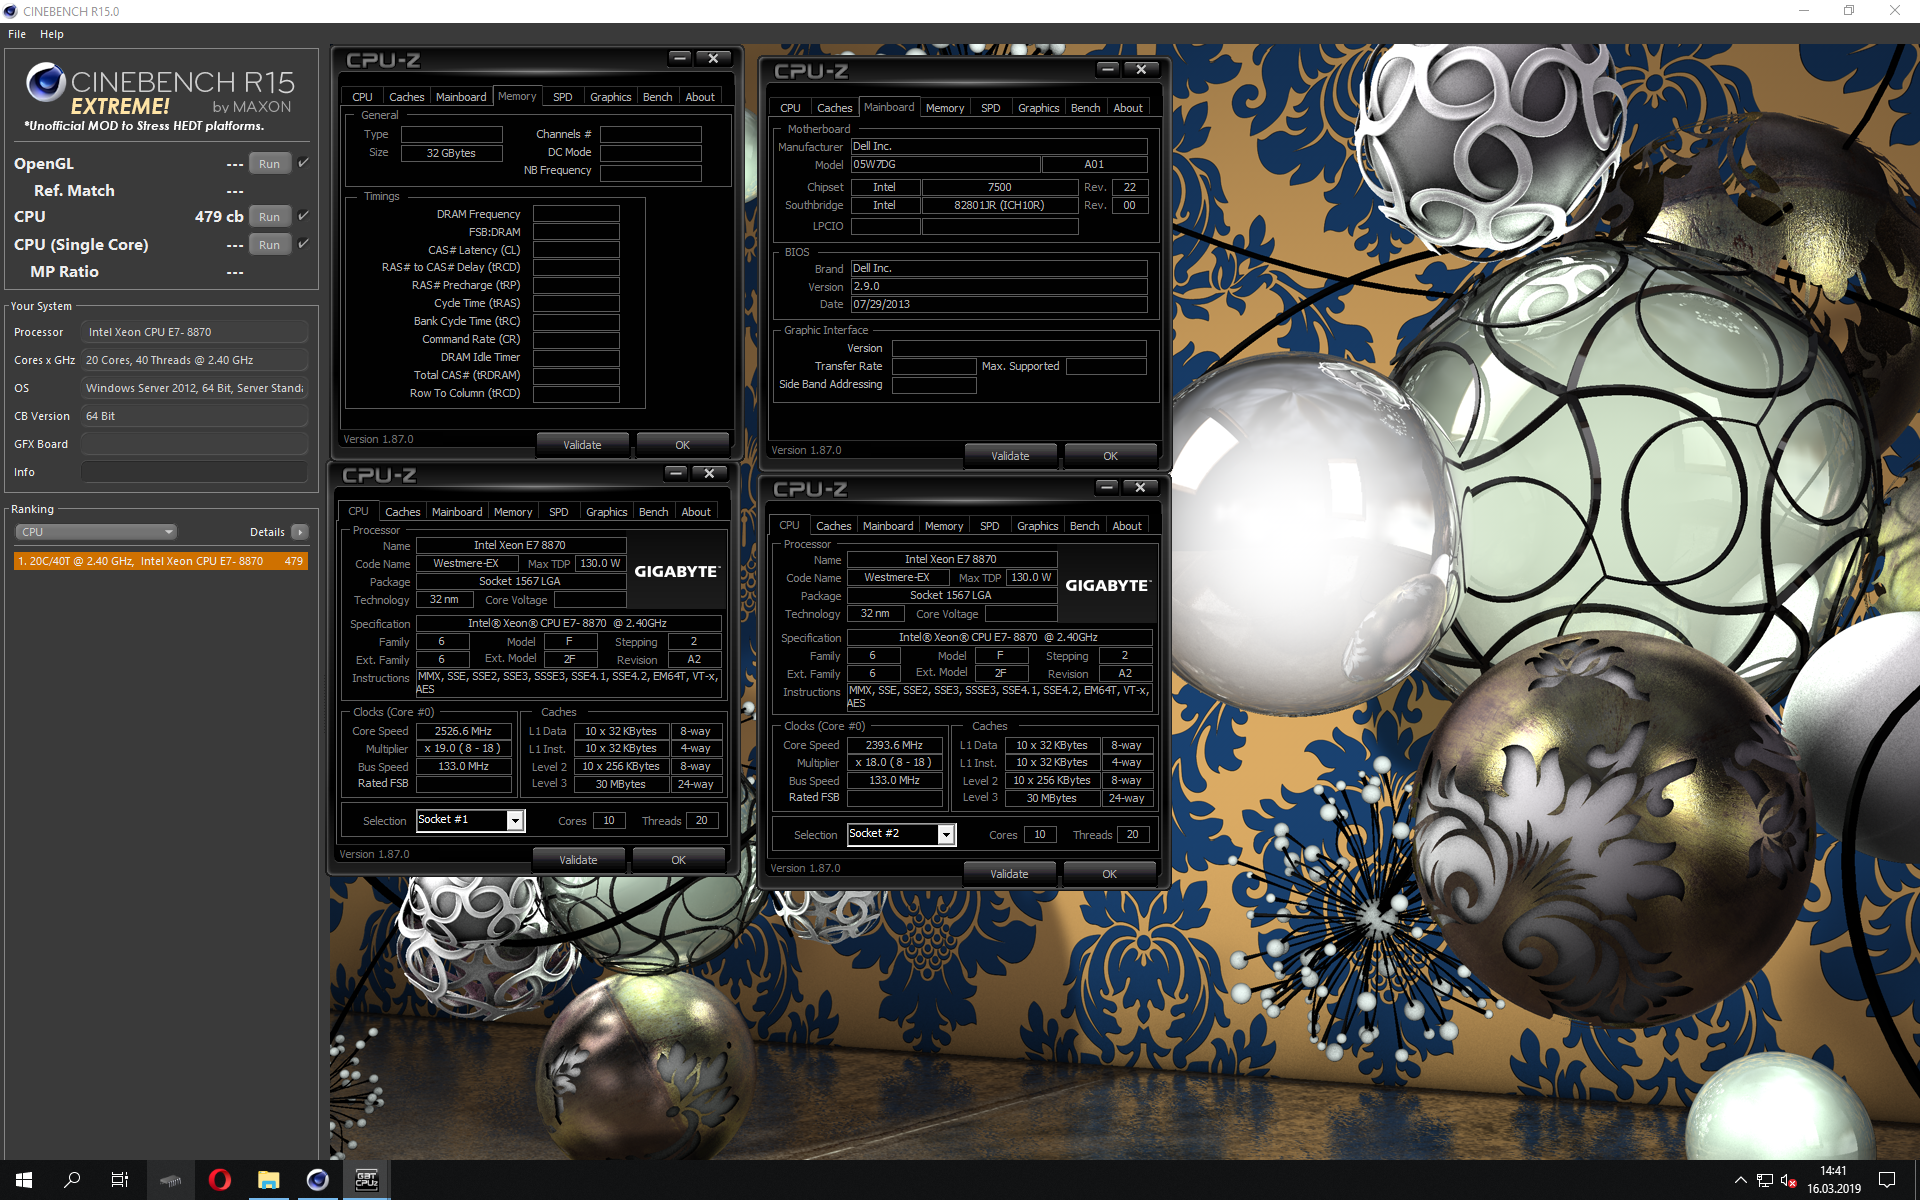Minimize the Mainboard CPU-Z window
The image size is (1920, 1200).
click(x=1108, y=69)
